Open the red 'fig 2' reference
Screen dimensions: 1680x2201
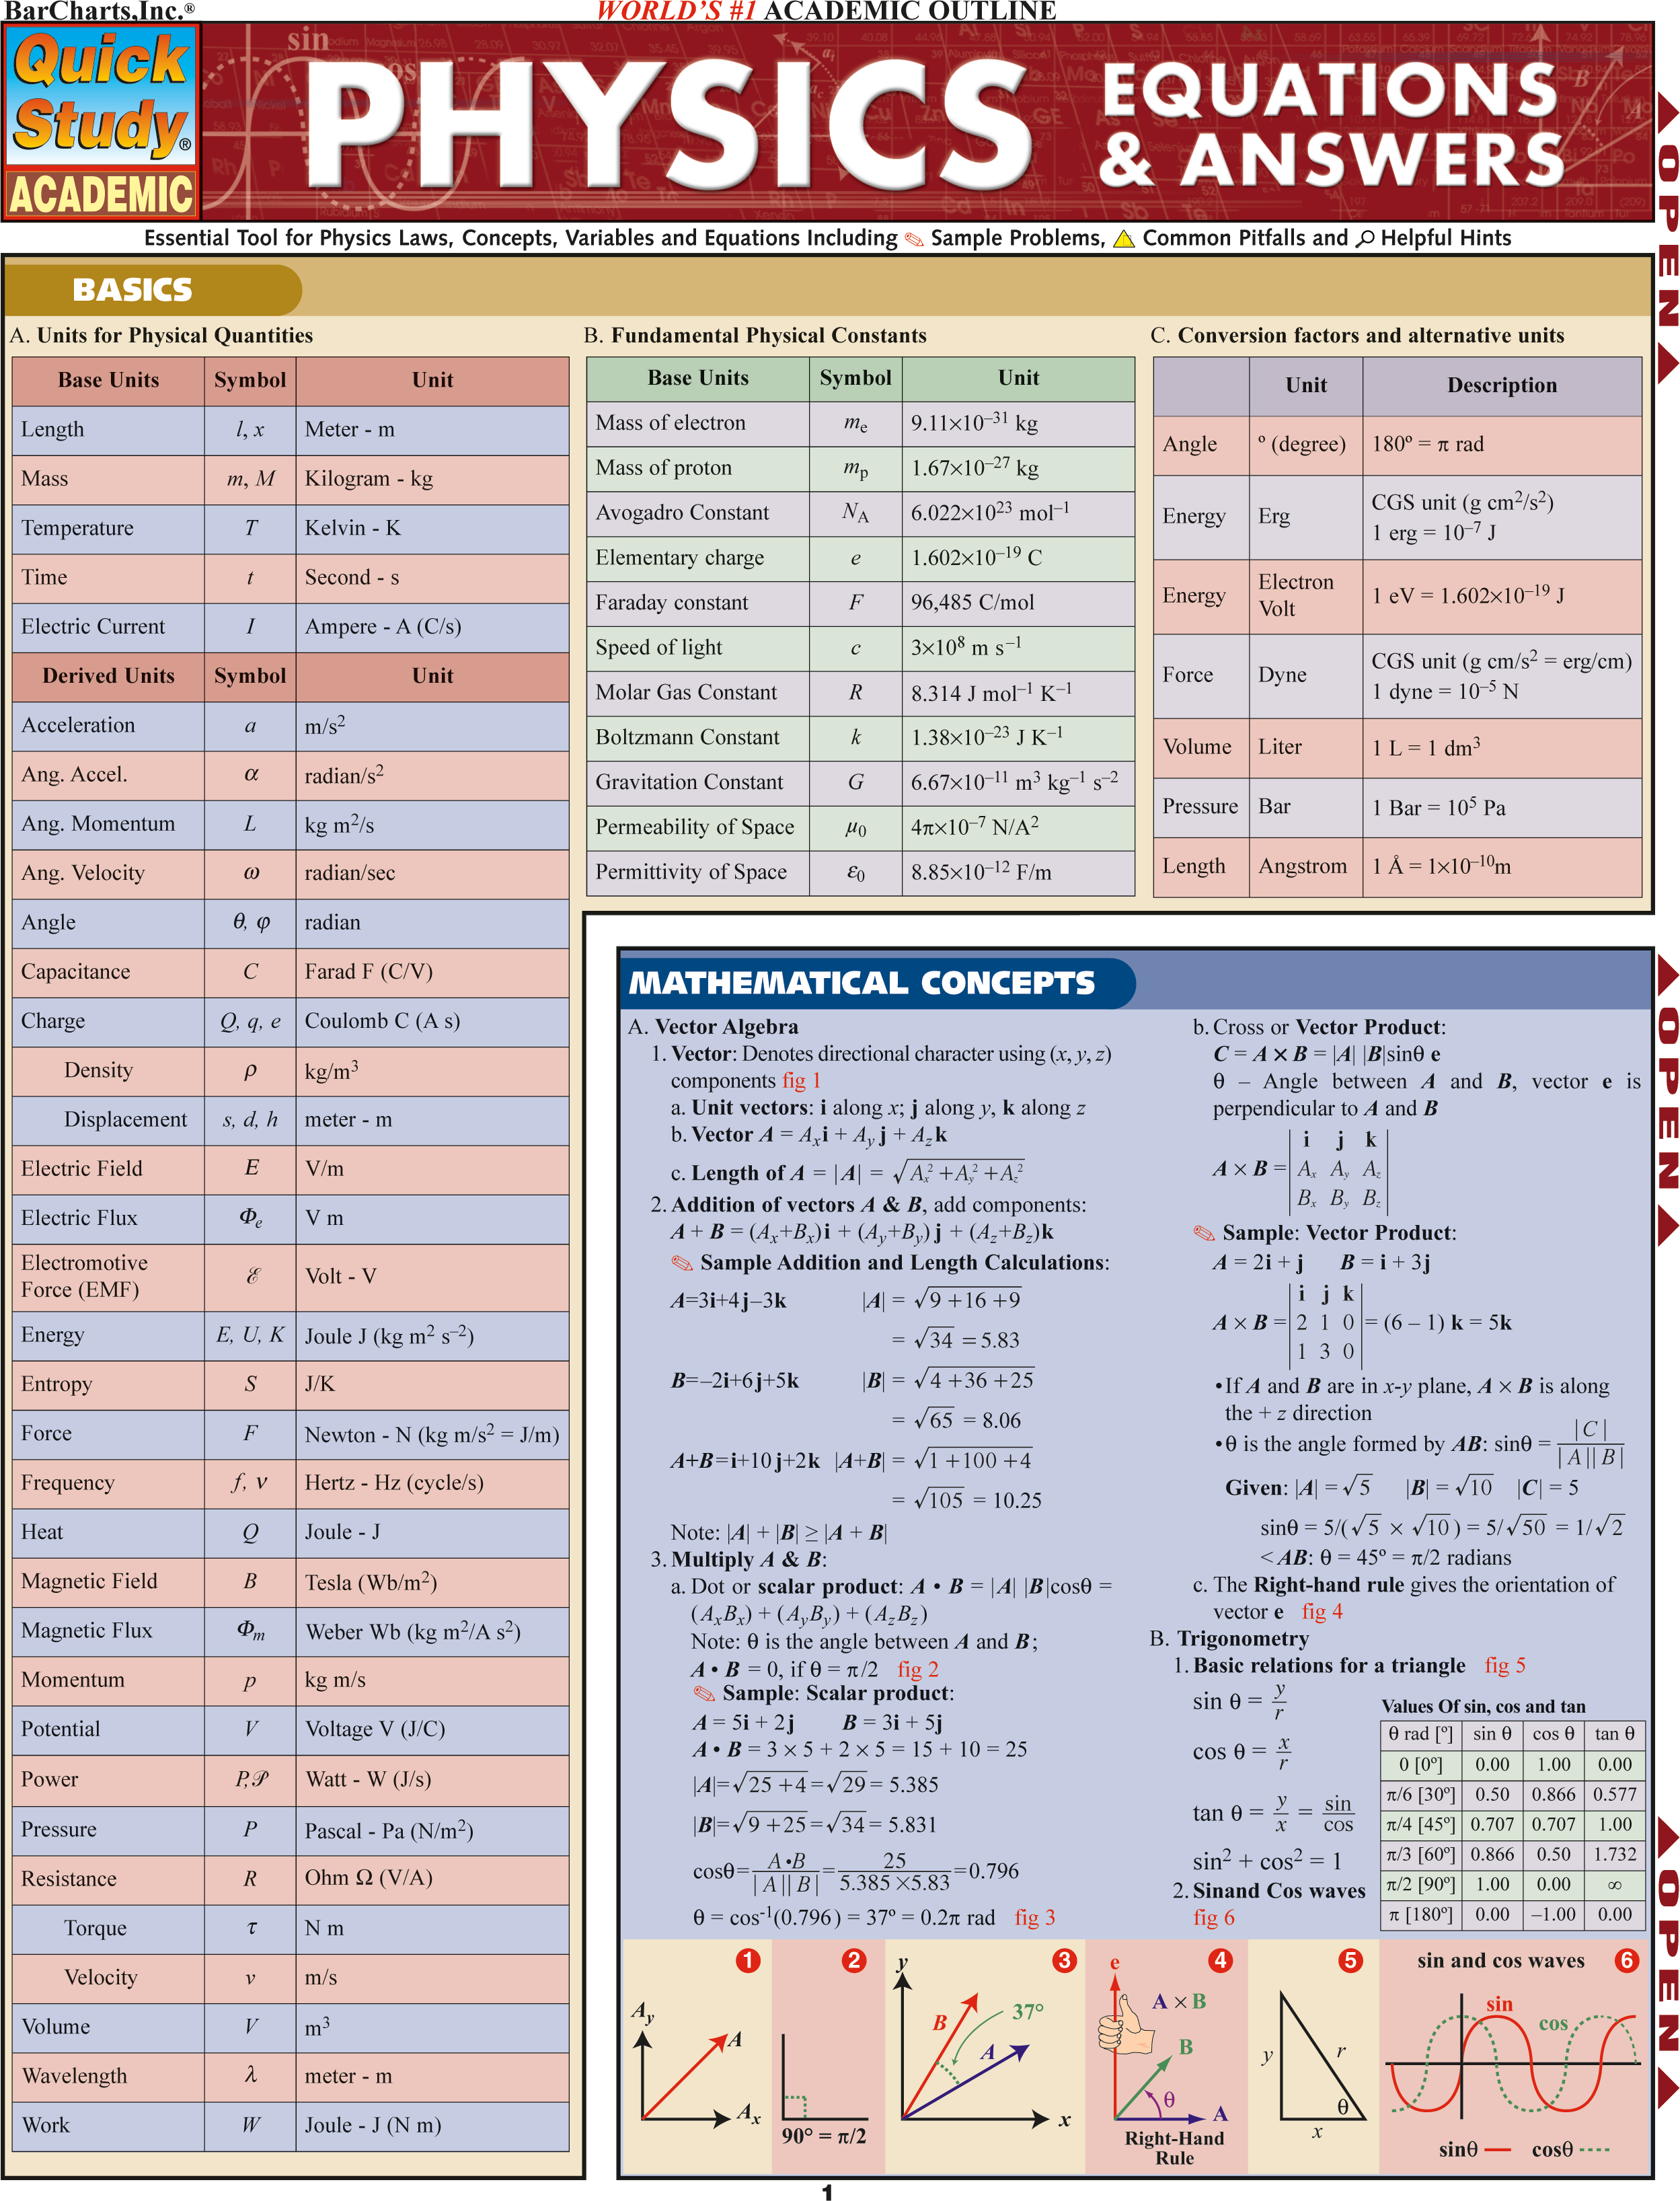(x=918, y=1669)
